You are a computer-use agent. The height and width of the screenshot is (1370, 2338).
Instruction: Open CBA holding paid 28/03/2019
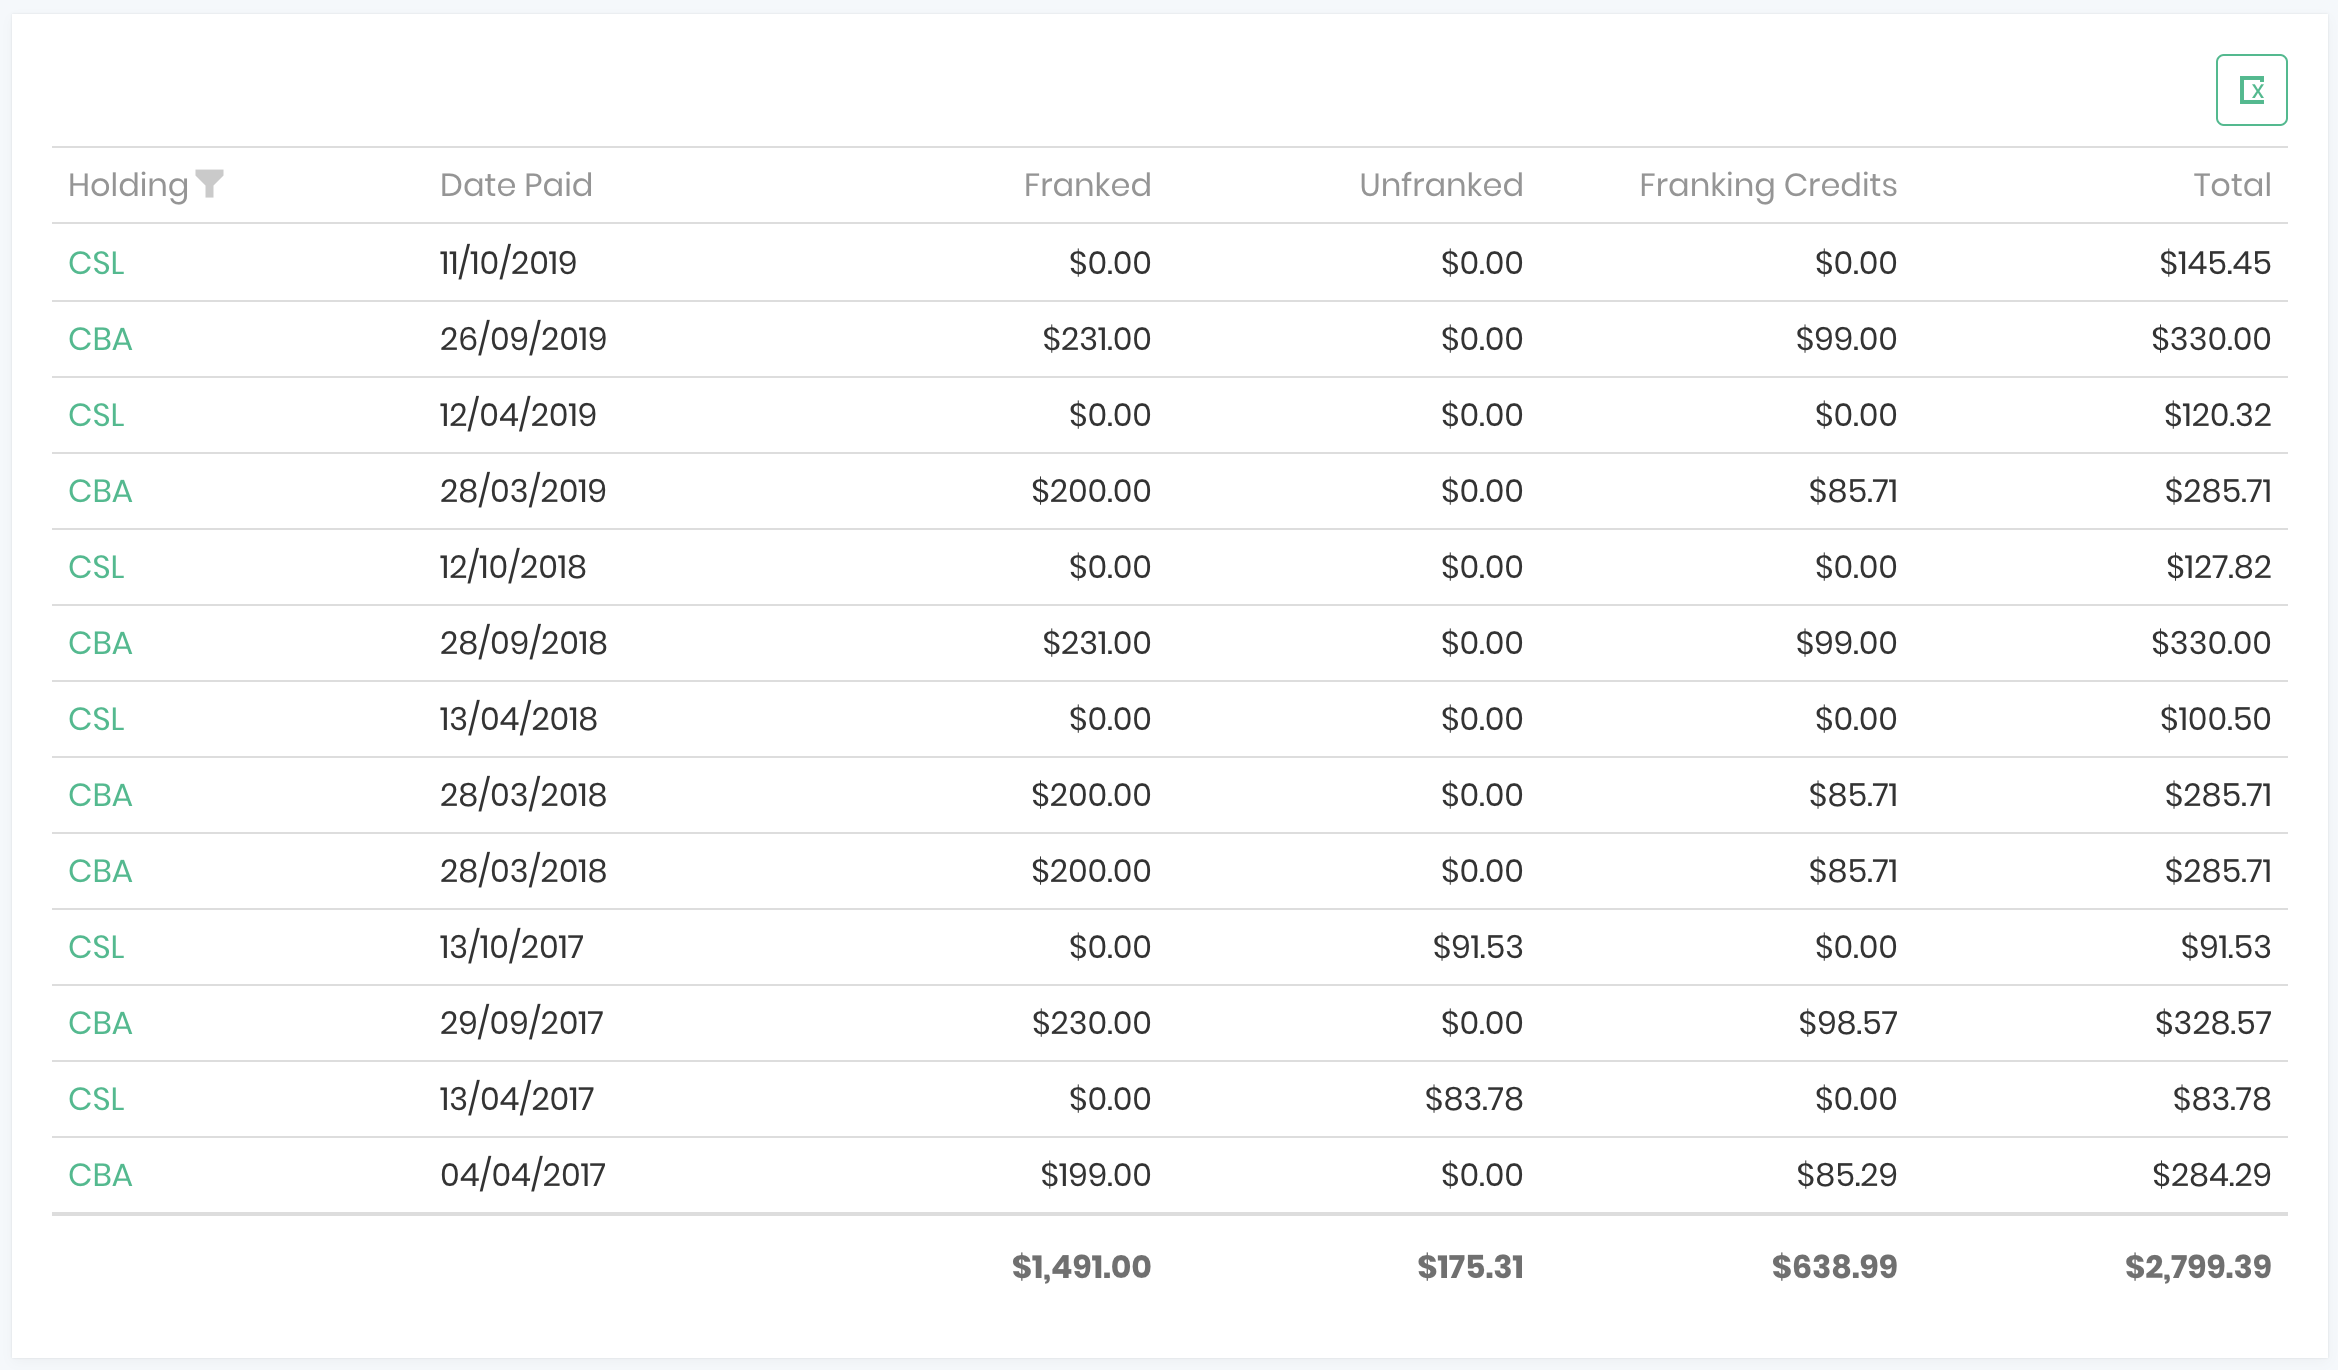click(100, 491)
